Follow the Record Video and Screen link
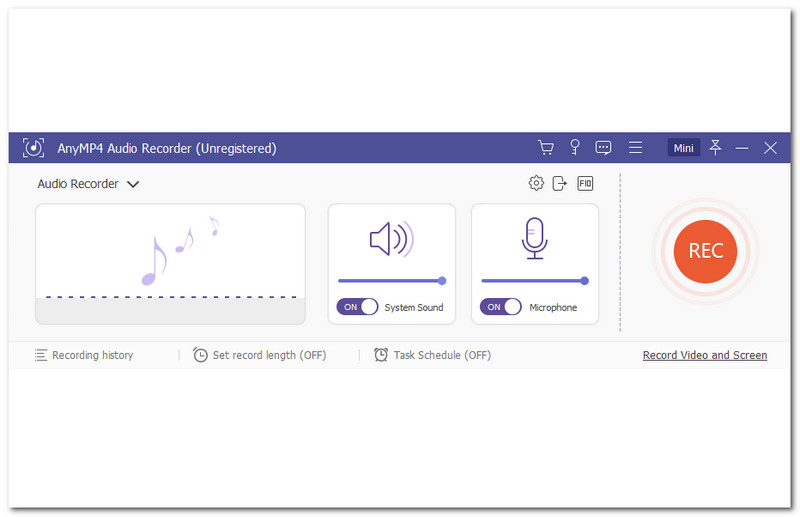This screenshot has height=517, width=800. pos(705,355)
